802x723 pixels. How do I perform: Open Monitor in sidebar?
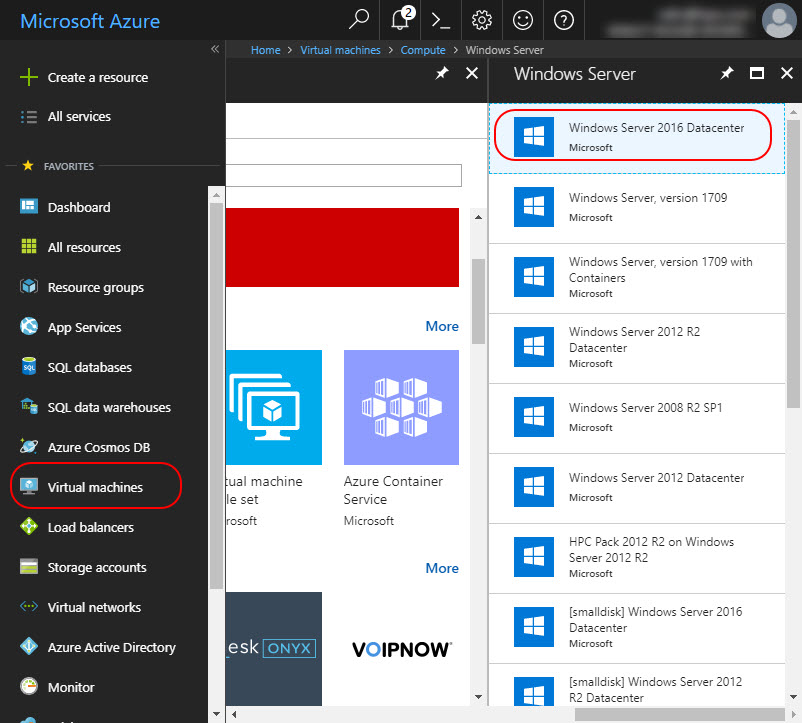coord(71,687)
